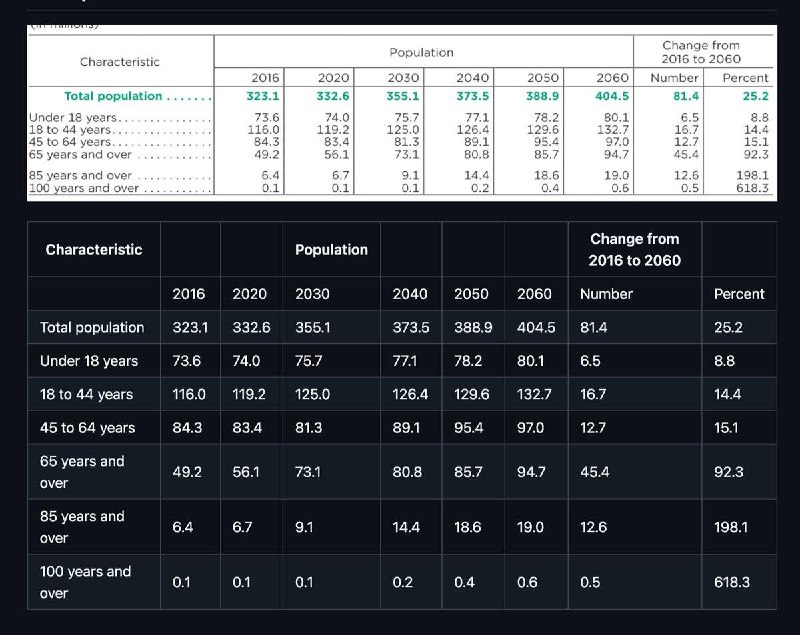
Task: Select the Population header in the dark table
Action: [331, 250]
